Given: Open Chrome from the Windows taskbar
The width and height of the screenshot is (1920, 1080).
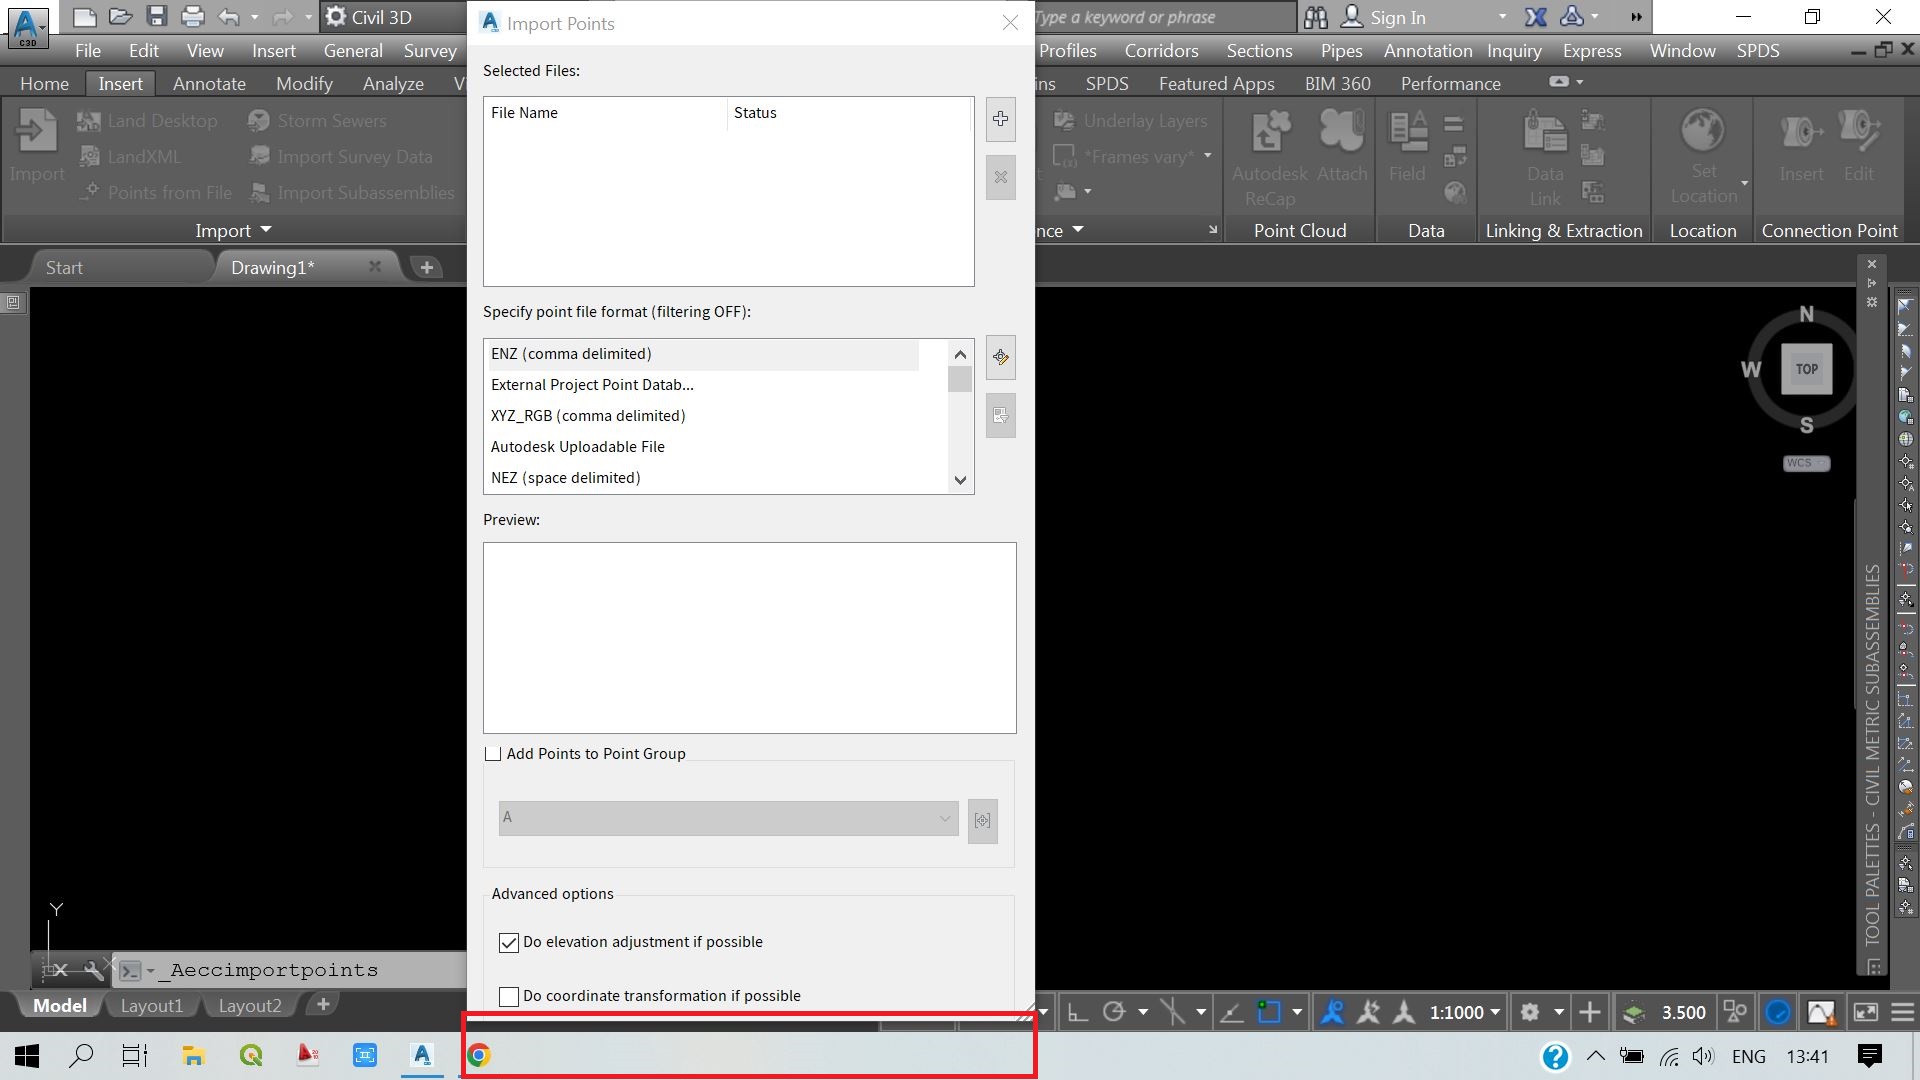Looking at the screenshot, I should [x=479, y=1055].
